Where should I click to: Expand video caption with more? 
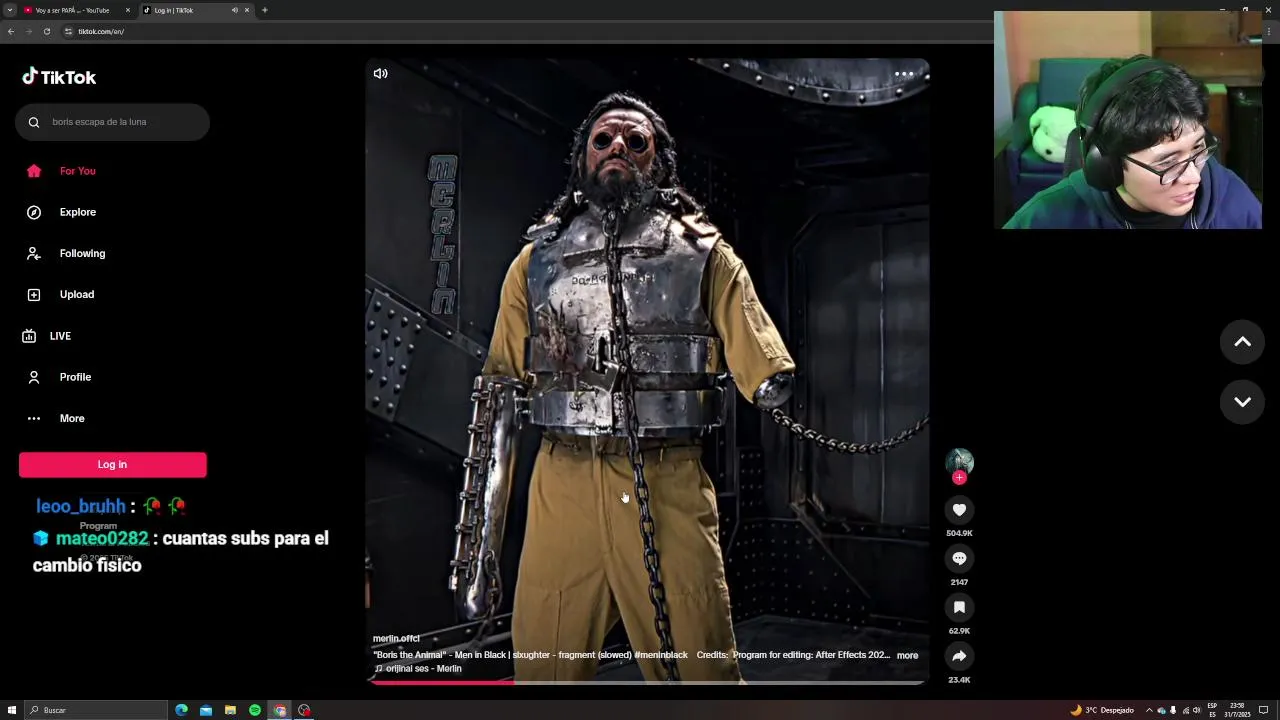click(907, 656)
